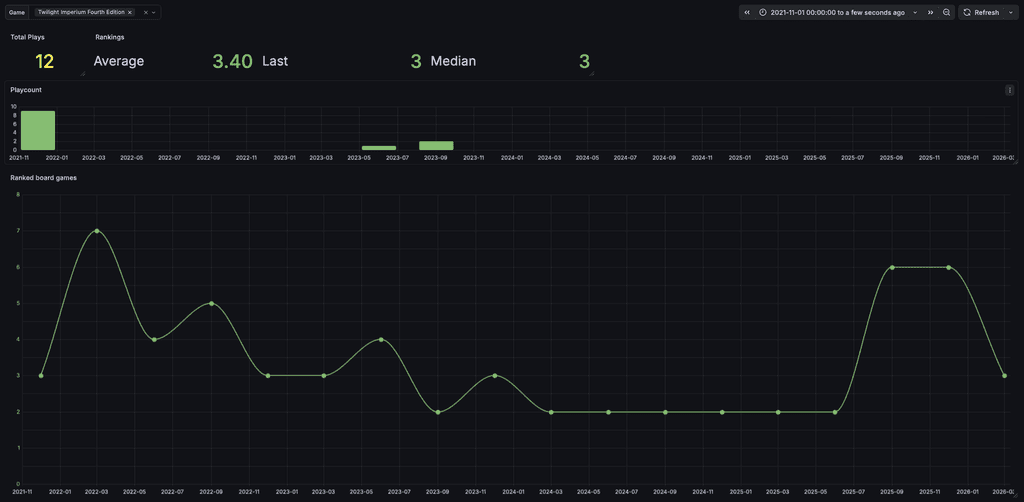Shift time range backwards with double-left arrows
The width and height of the screenshot is (1024, 502).
click(x=747, y=12)
